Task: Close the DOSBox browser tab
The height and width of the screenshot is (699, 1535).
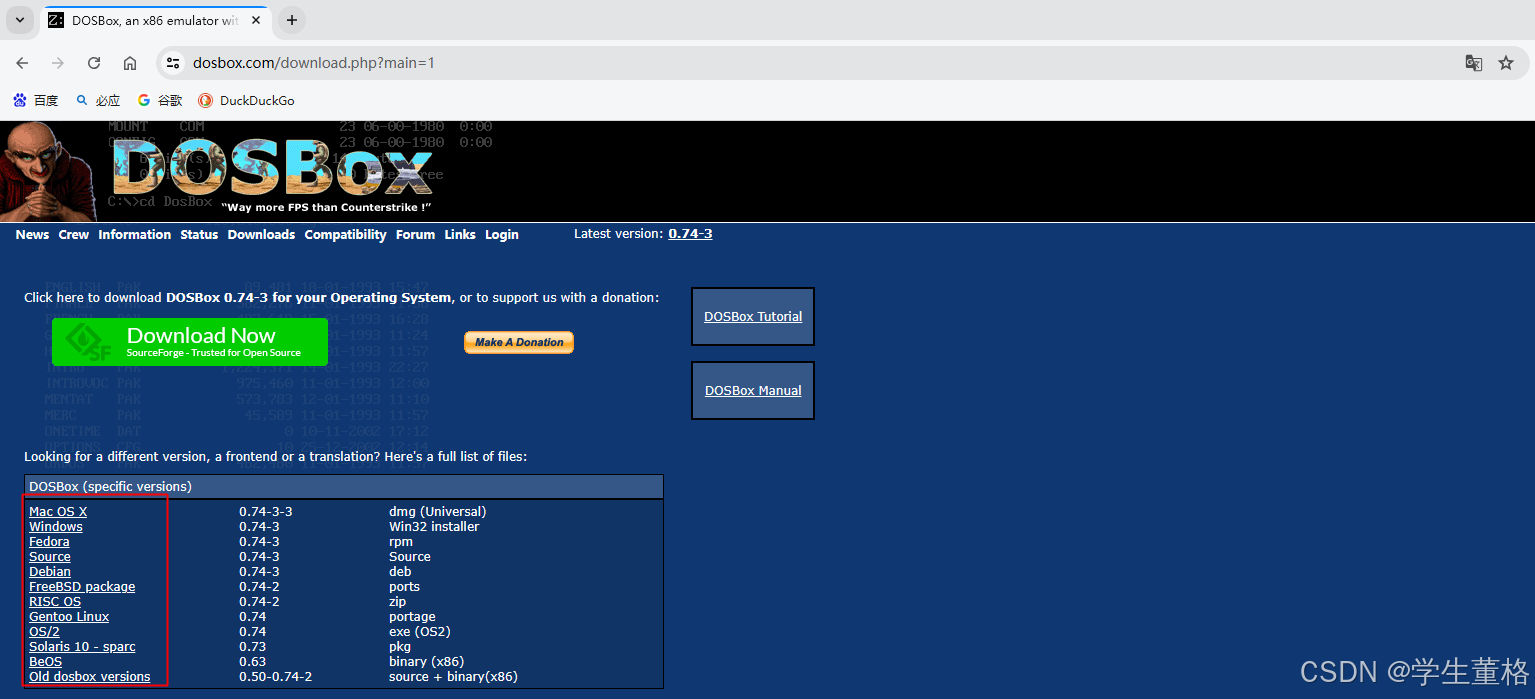Action: pyautogui.click(x=255, y=20)
